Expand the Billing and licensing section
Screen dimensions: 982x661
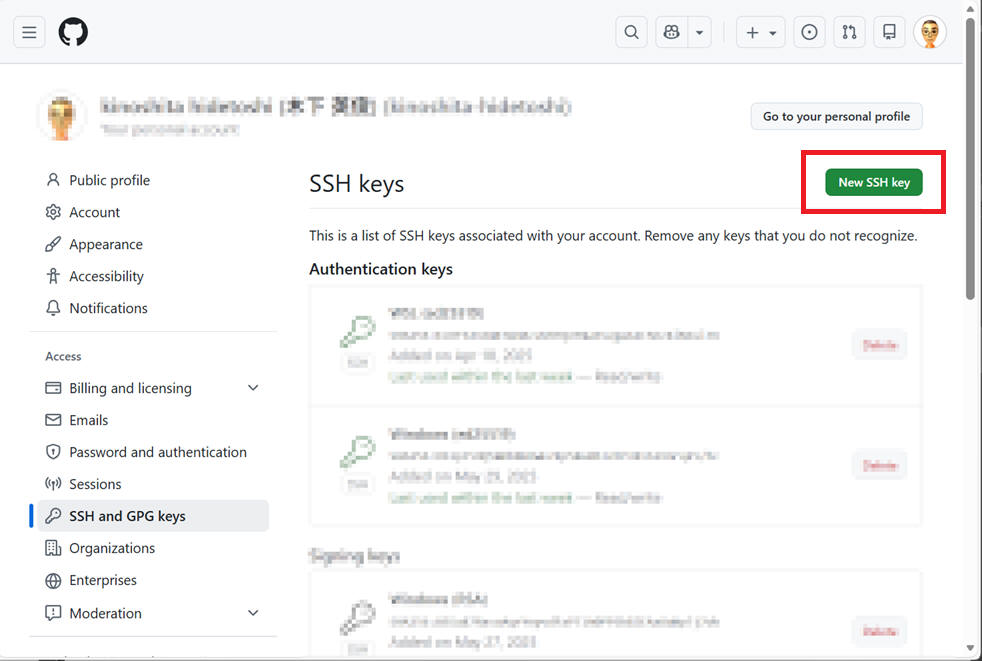(253, 388)
